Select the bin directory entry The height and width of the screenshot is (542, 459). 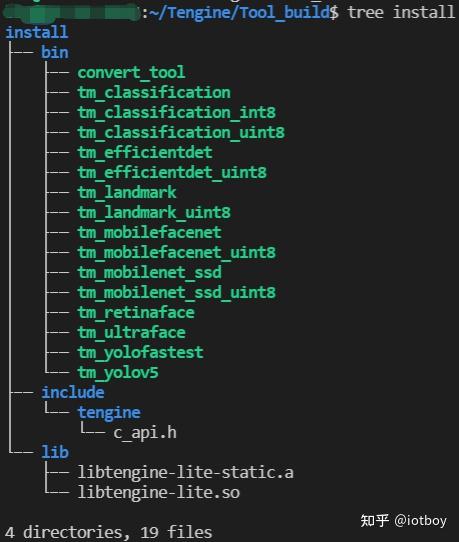point(55,53)
